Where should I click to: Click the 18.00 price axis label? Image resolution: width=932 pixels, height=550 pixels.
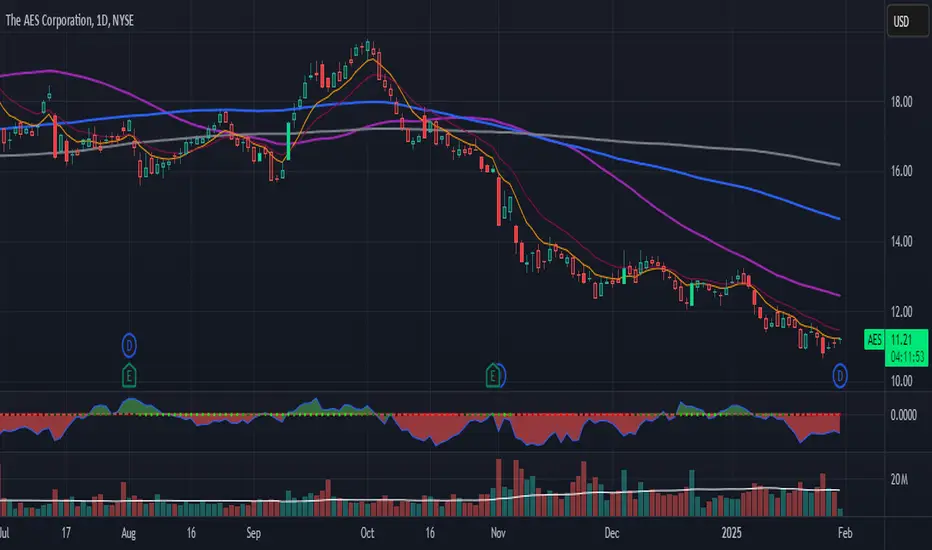[x=901, y=102]
